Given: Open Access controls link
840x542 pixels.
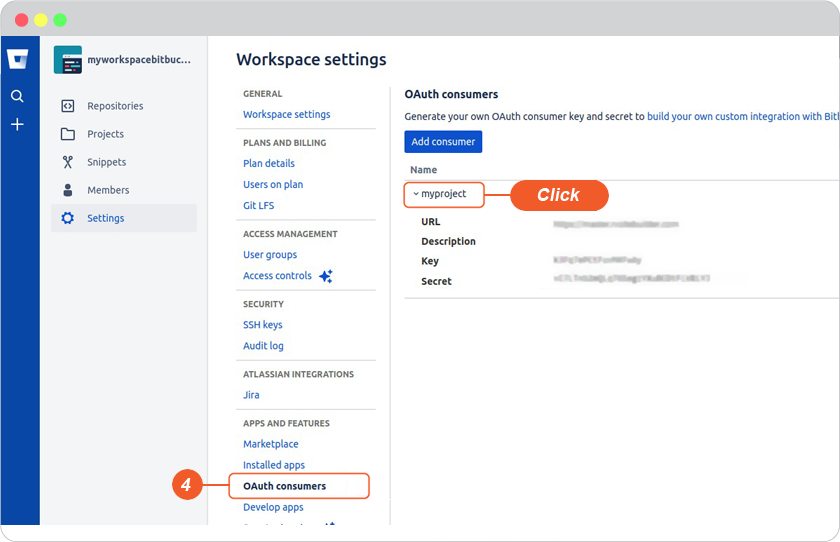Looking at the screenshot, I should pos(278,275).
